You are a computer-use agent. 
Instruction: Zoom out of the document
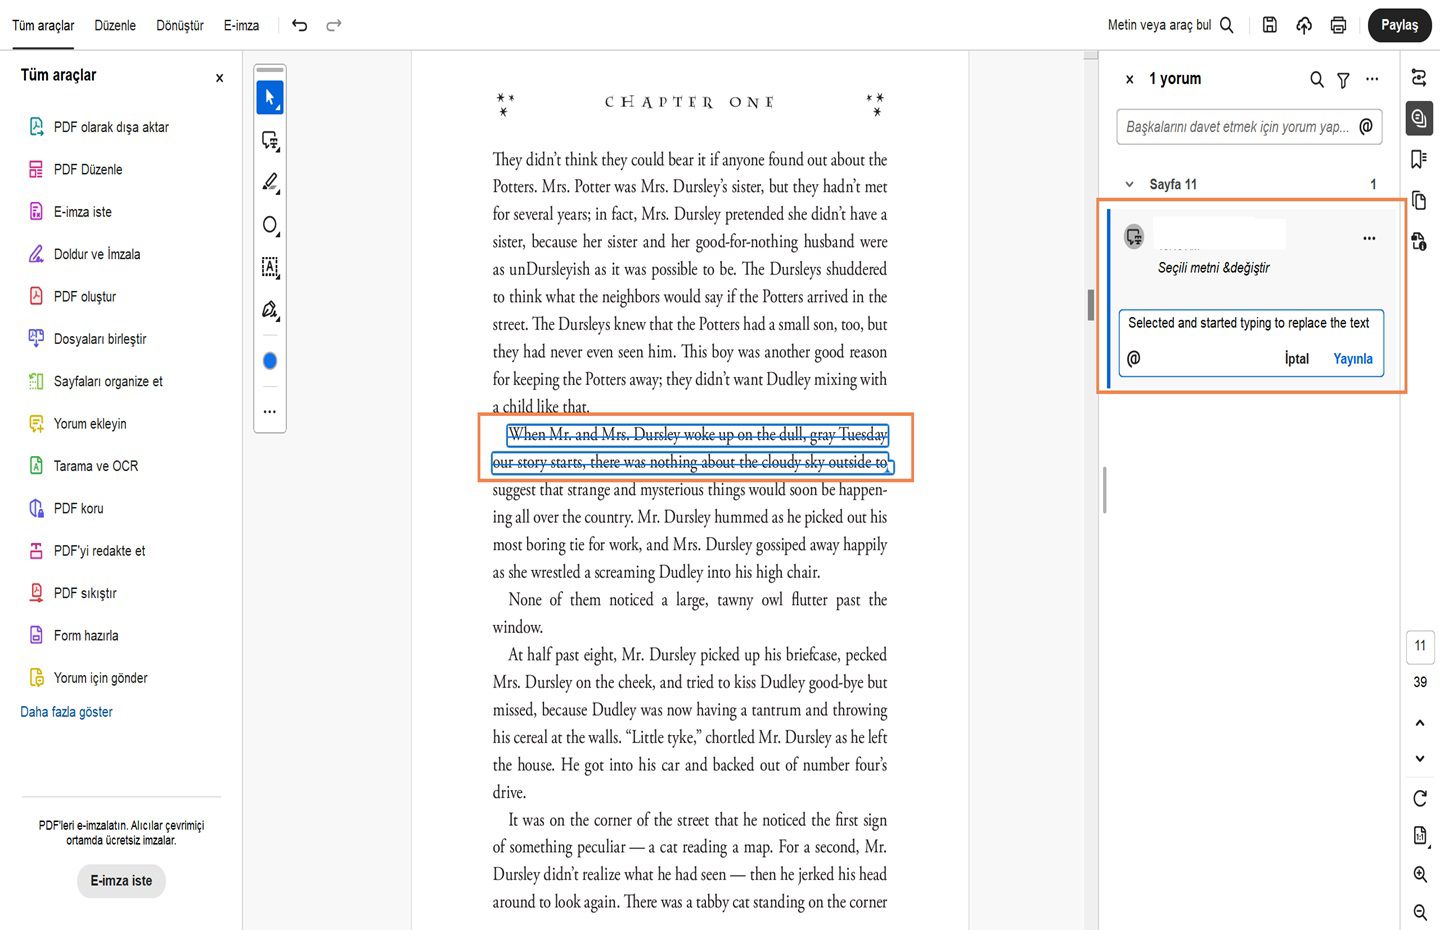[1420, 912]
